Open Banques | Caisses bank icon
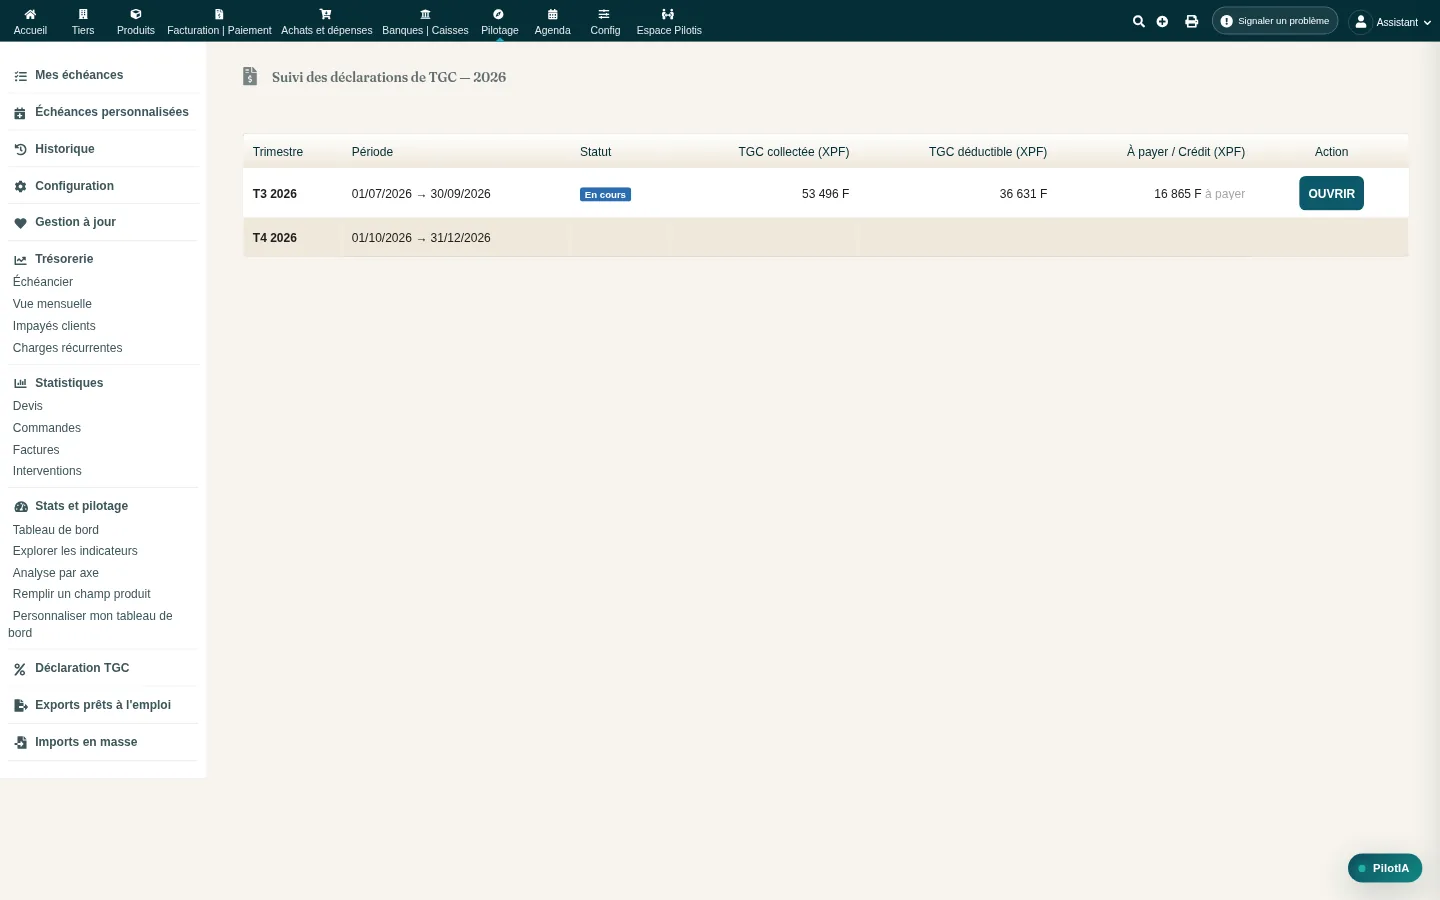This screenshot has width=1440, height=900. pos(425,14)
